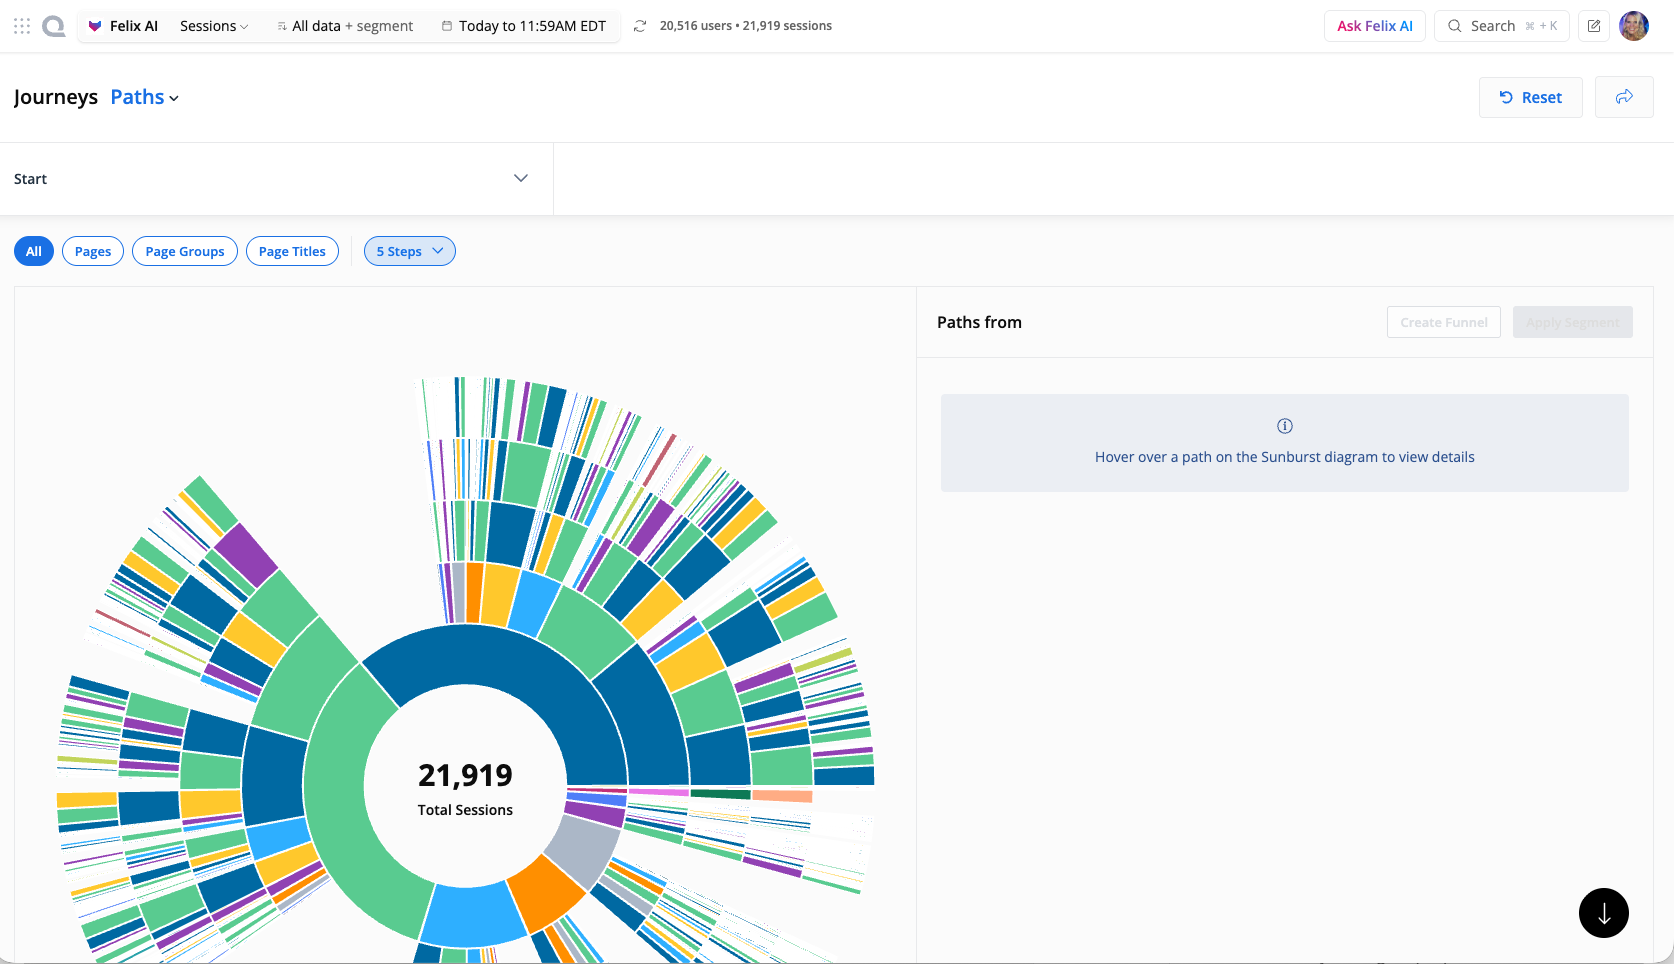1674x964 pixels.
Task: Click the Journeys title
Action: [56, 97]
